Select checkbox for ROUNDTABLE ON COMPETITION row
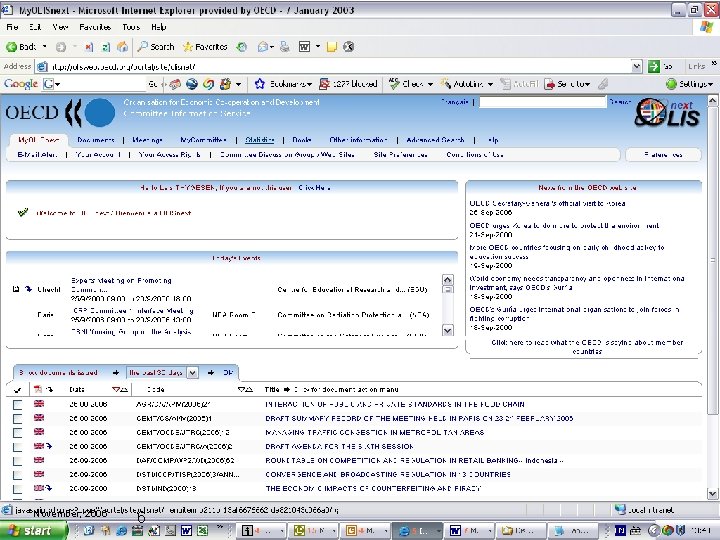720x540 pixels. (x=18, y=460)
